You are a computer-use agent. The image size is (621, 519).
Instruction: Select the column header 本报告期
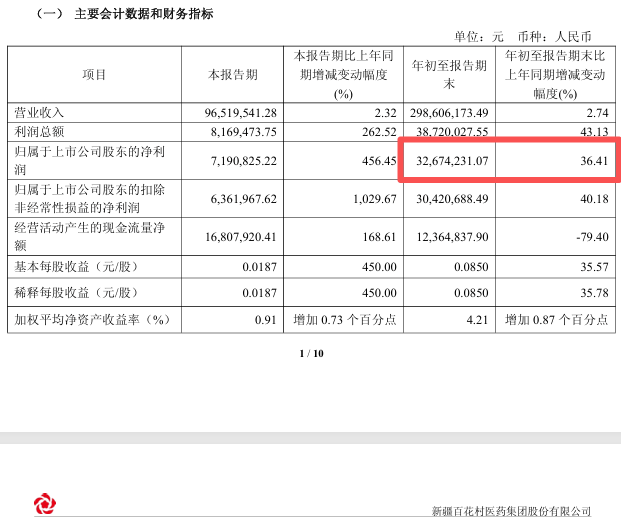(x=232, y=74)
